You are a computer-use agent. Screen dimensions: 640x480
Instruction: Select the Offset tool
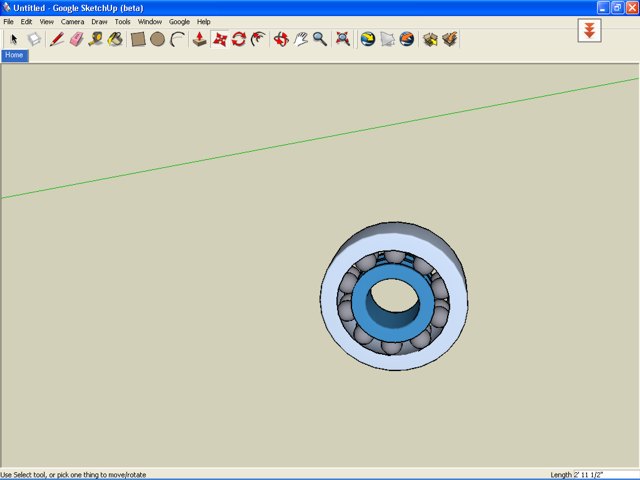[258, 39]
